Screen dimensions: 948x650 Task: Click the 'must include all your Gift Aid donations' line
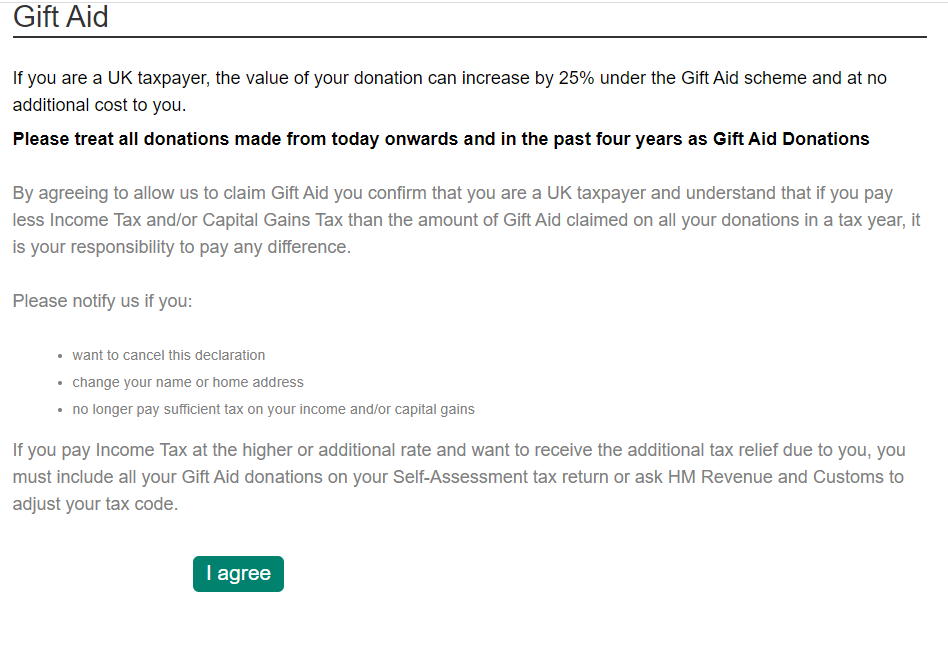pyautogui.click(x=458, y=477)
